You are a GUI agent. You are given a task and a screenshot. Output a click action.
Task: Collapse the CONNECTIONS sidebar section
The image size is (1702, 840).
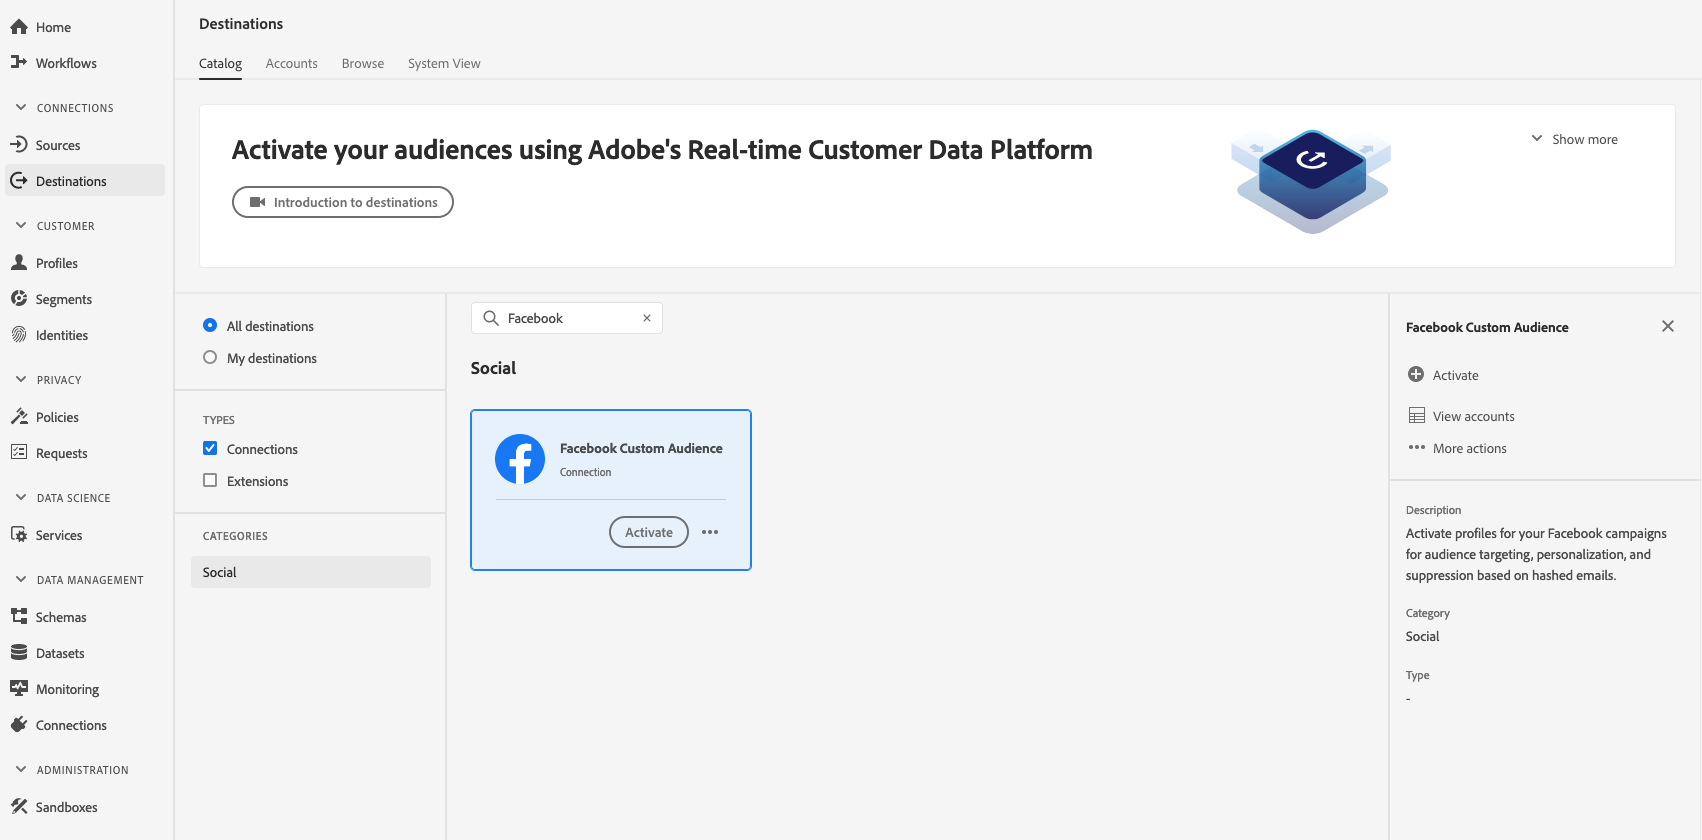pyautogui.click(x=21, y=107)
